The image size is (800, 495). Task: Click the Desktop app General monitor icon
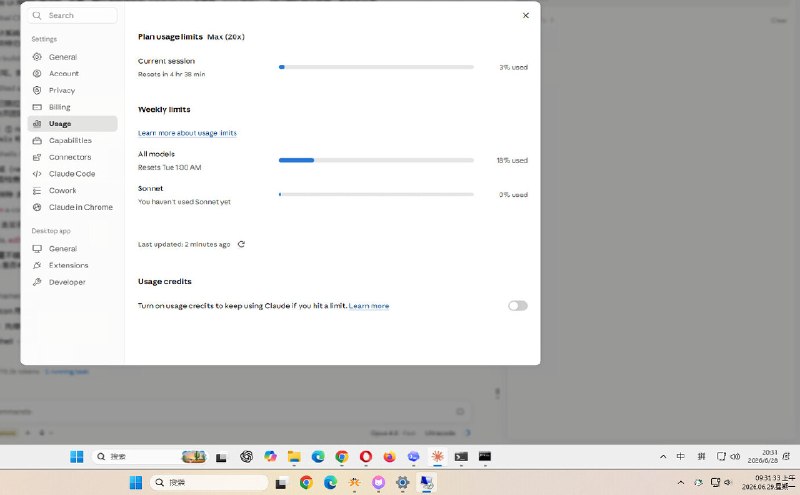pyautogui.click(x=37, y=249)
